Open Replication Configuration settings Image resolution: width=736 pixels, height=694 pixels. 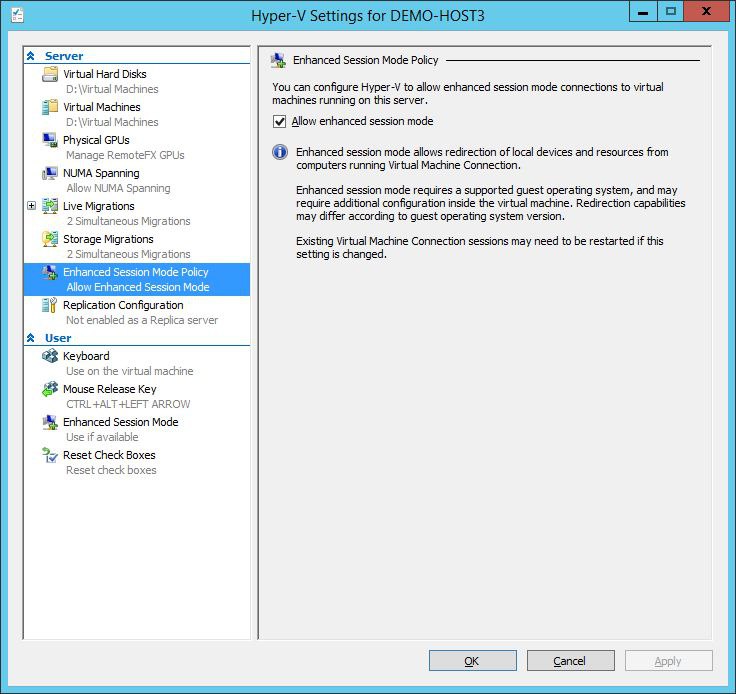click(x=123, y=305)
